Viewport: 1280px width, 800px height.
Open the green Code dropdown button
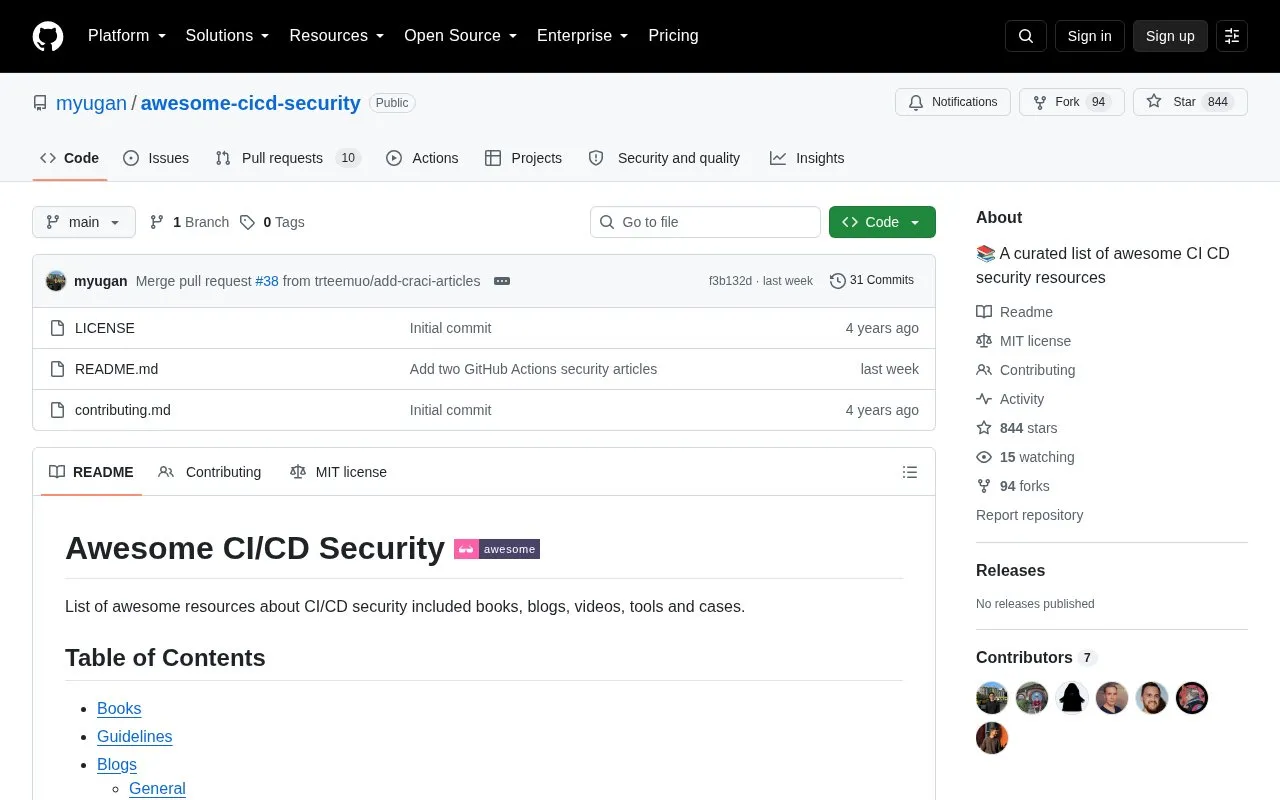(882, 222)
